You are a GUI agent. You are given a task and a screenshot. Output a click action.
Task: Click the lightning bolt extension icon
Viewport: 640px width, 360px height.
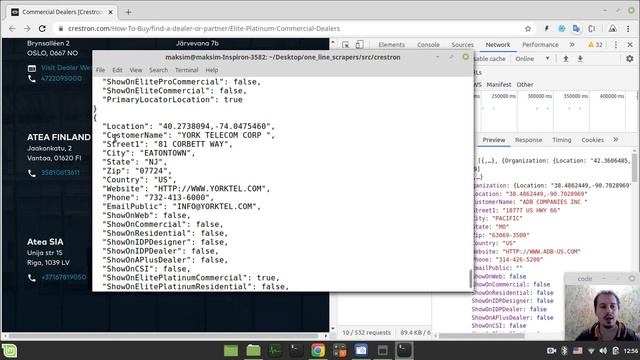pos(547,29)
